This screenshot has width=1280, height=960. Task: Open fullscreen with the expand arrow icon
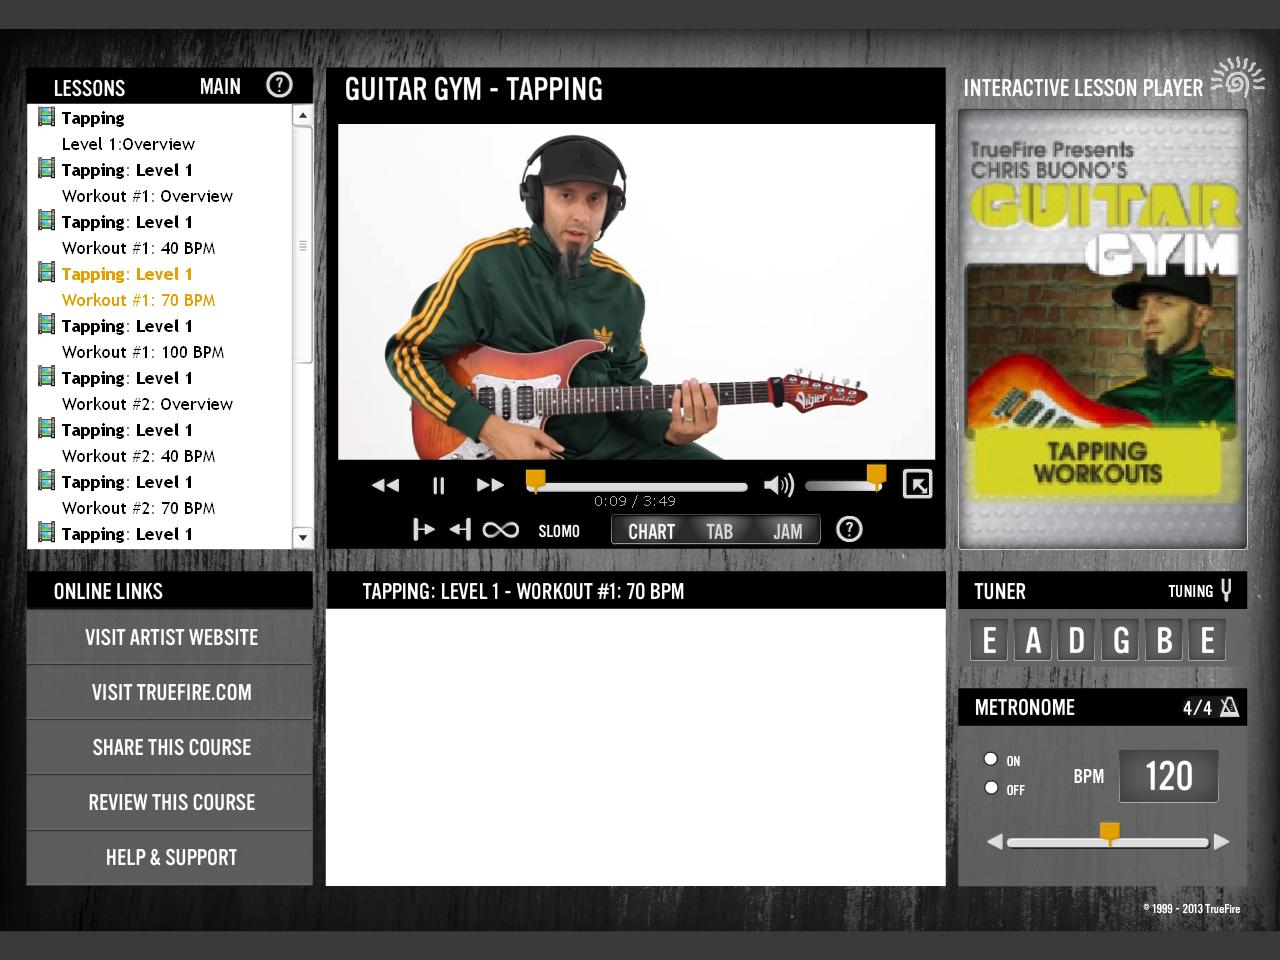click(917, 484)
